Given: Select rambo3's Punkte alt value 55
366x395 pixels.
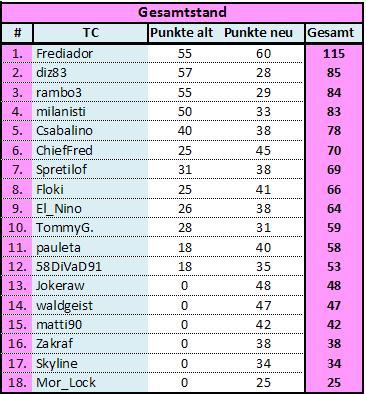Looking at the screenshot, I should click(185, 92).
